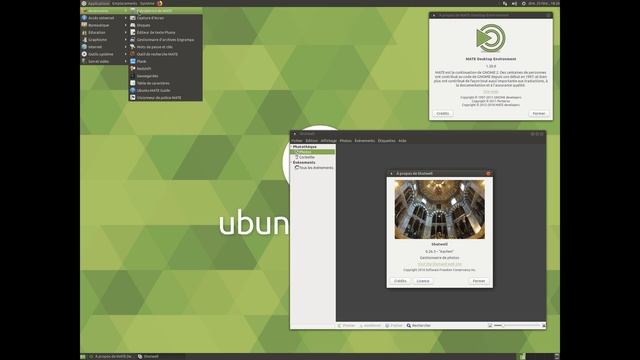Click the date and time clock
Screen dimensions: 640x360
(x=543, y=3)
